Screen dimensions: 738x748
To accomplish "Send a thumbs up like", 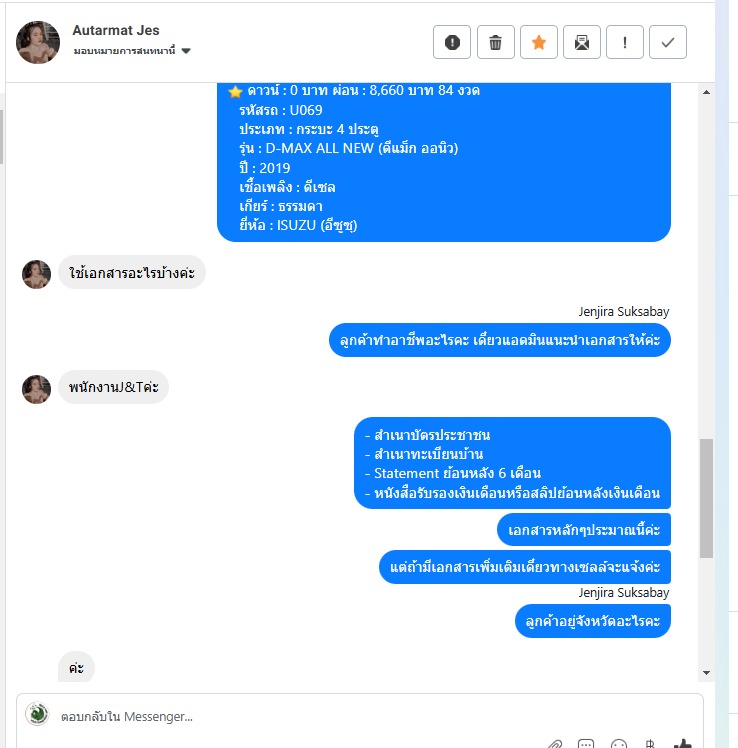I will coord(683,744).
